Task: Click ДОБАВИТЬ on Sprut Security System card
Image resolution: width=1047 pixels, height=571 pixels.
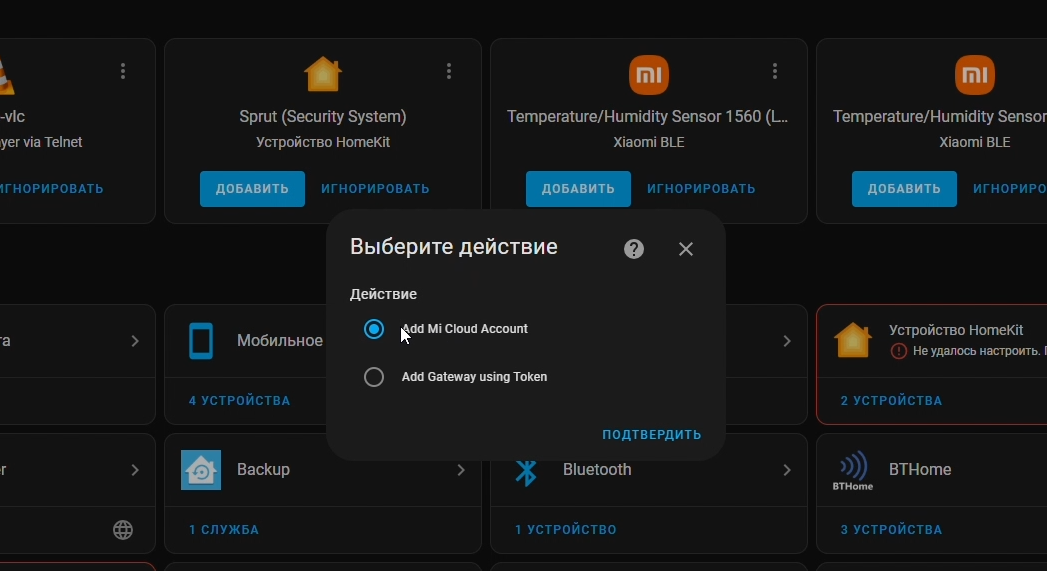Action: coord(252,189)
